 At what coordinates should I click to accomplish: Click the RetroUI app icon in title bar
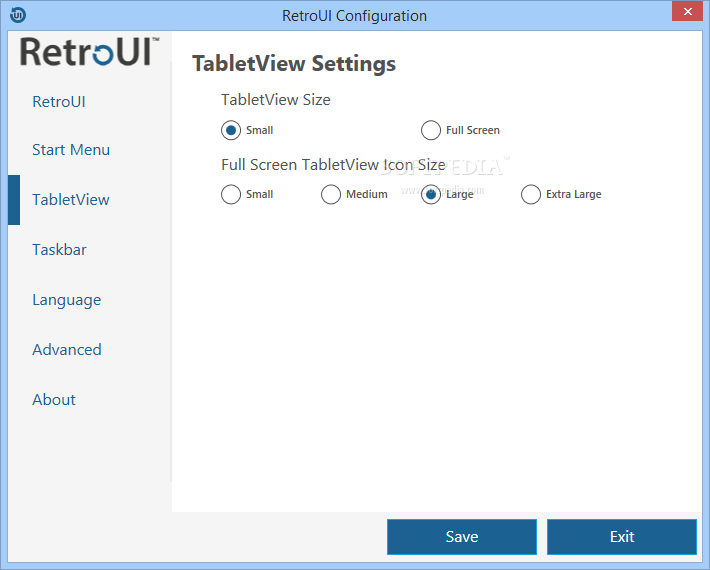coord(18,15)
